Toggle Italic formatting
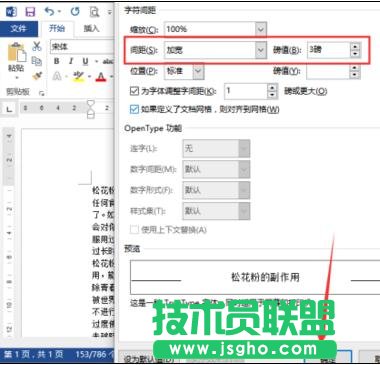Screen dimensions: 380x365 (x=71, y=61)
